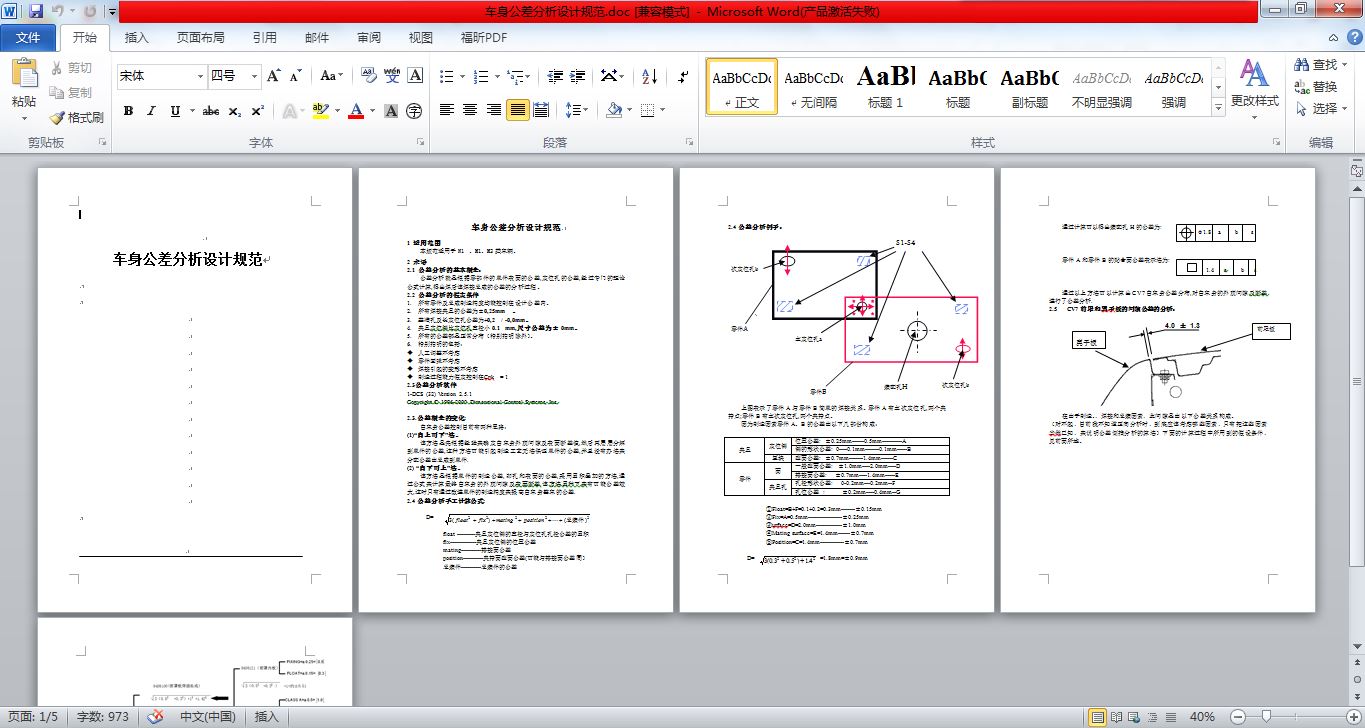Toggle italic formatting

152,111
